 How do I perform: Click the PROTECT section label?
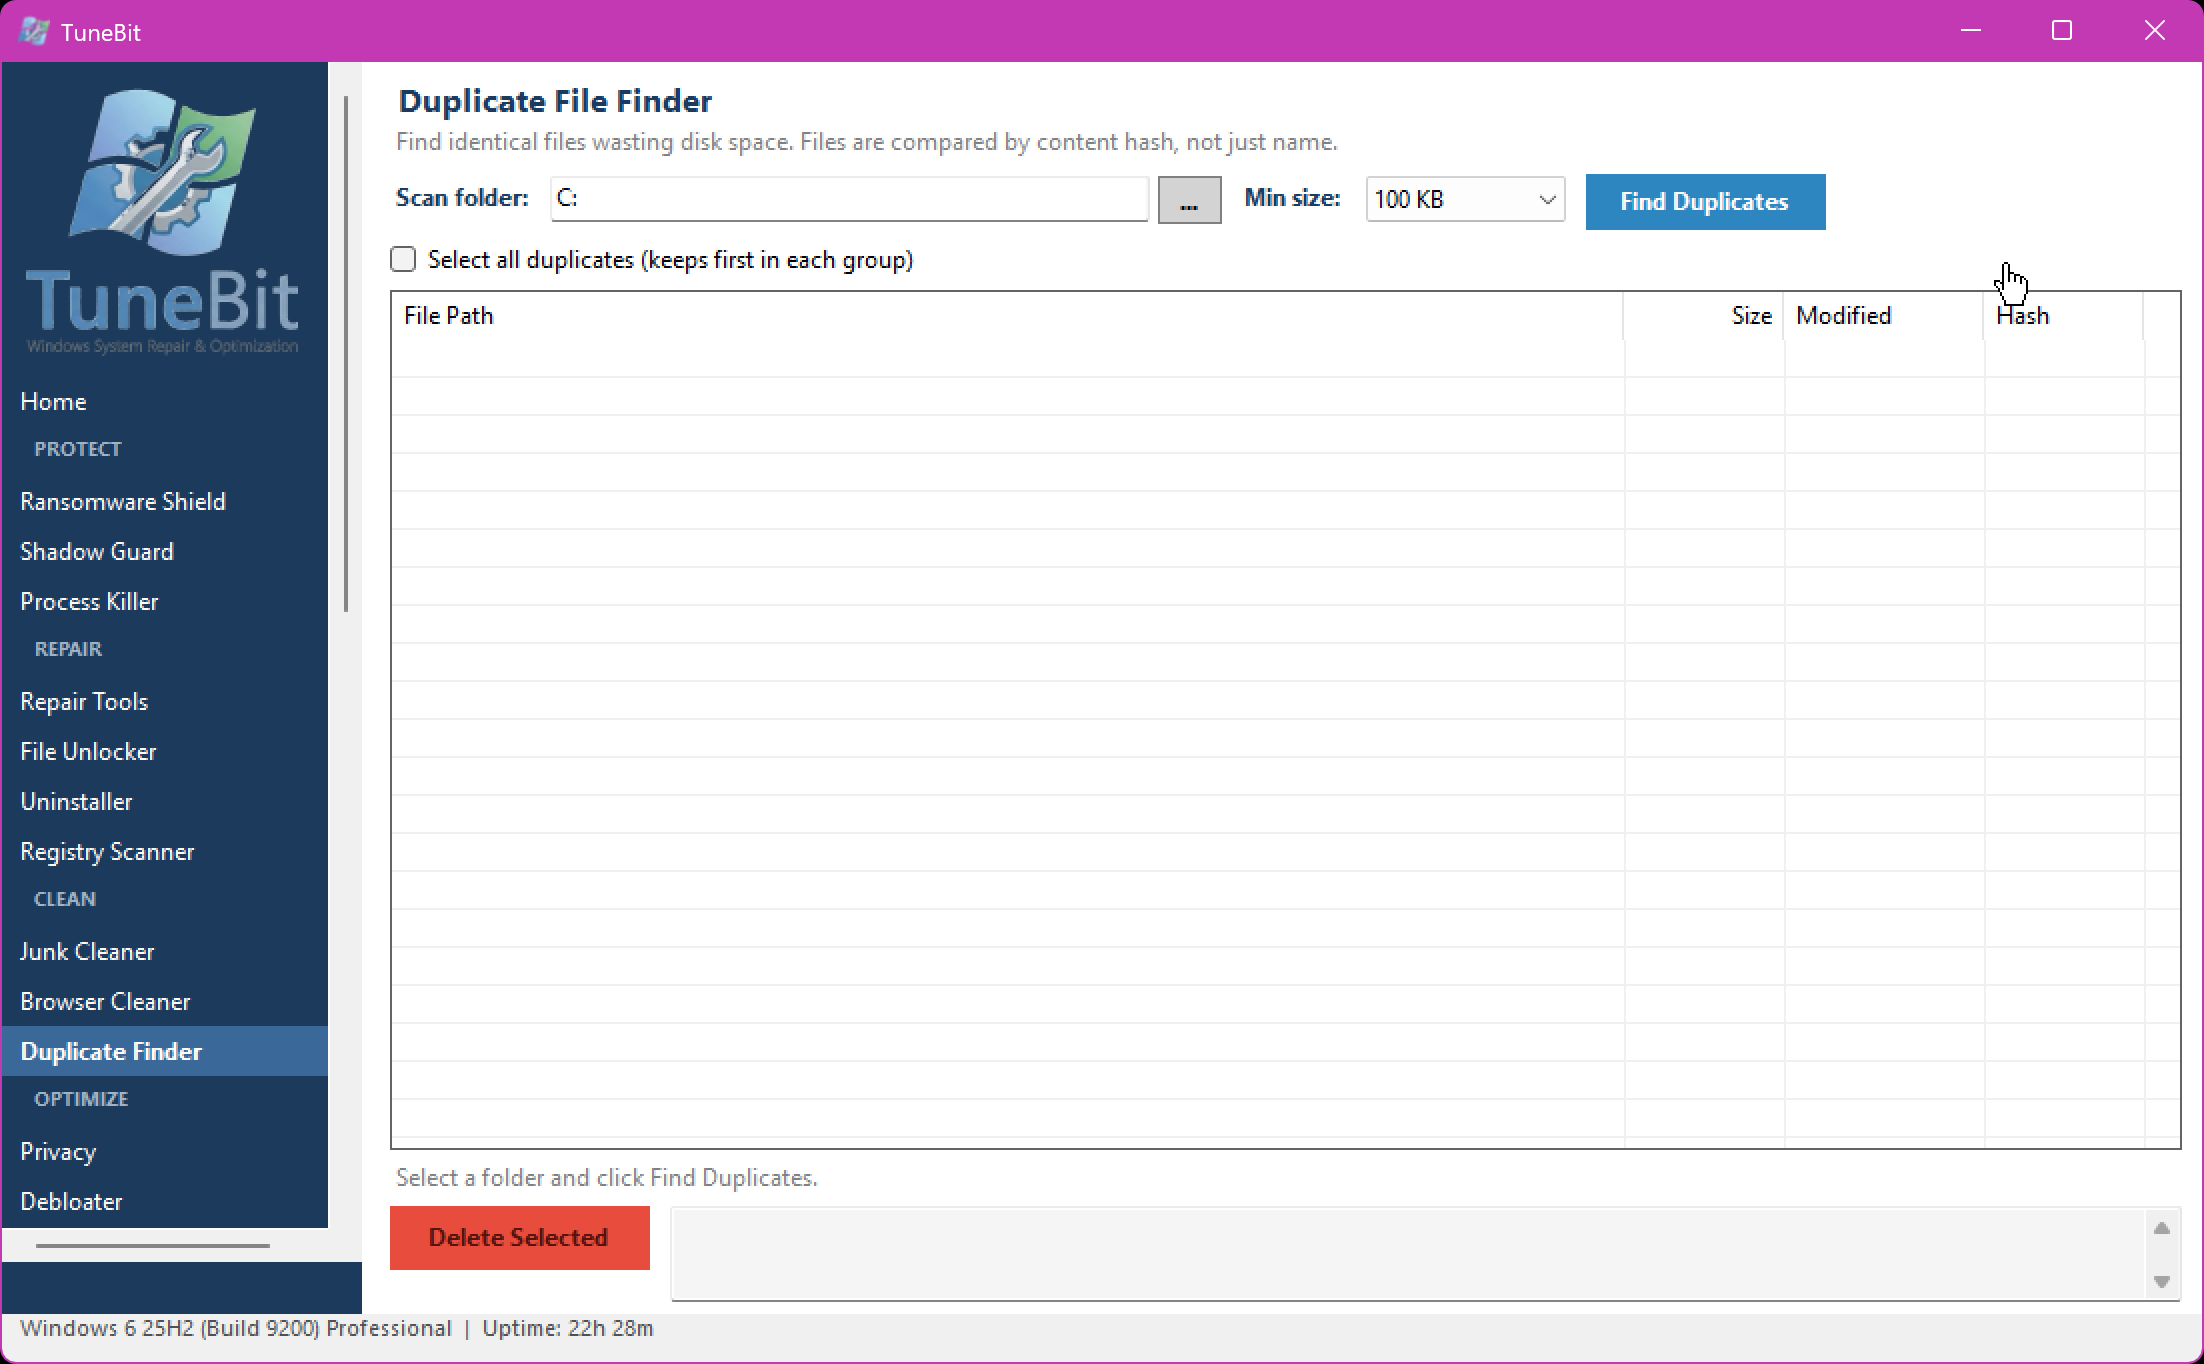pyautogui.click(x=78, y=449)
